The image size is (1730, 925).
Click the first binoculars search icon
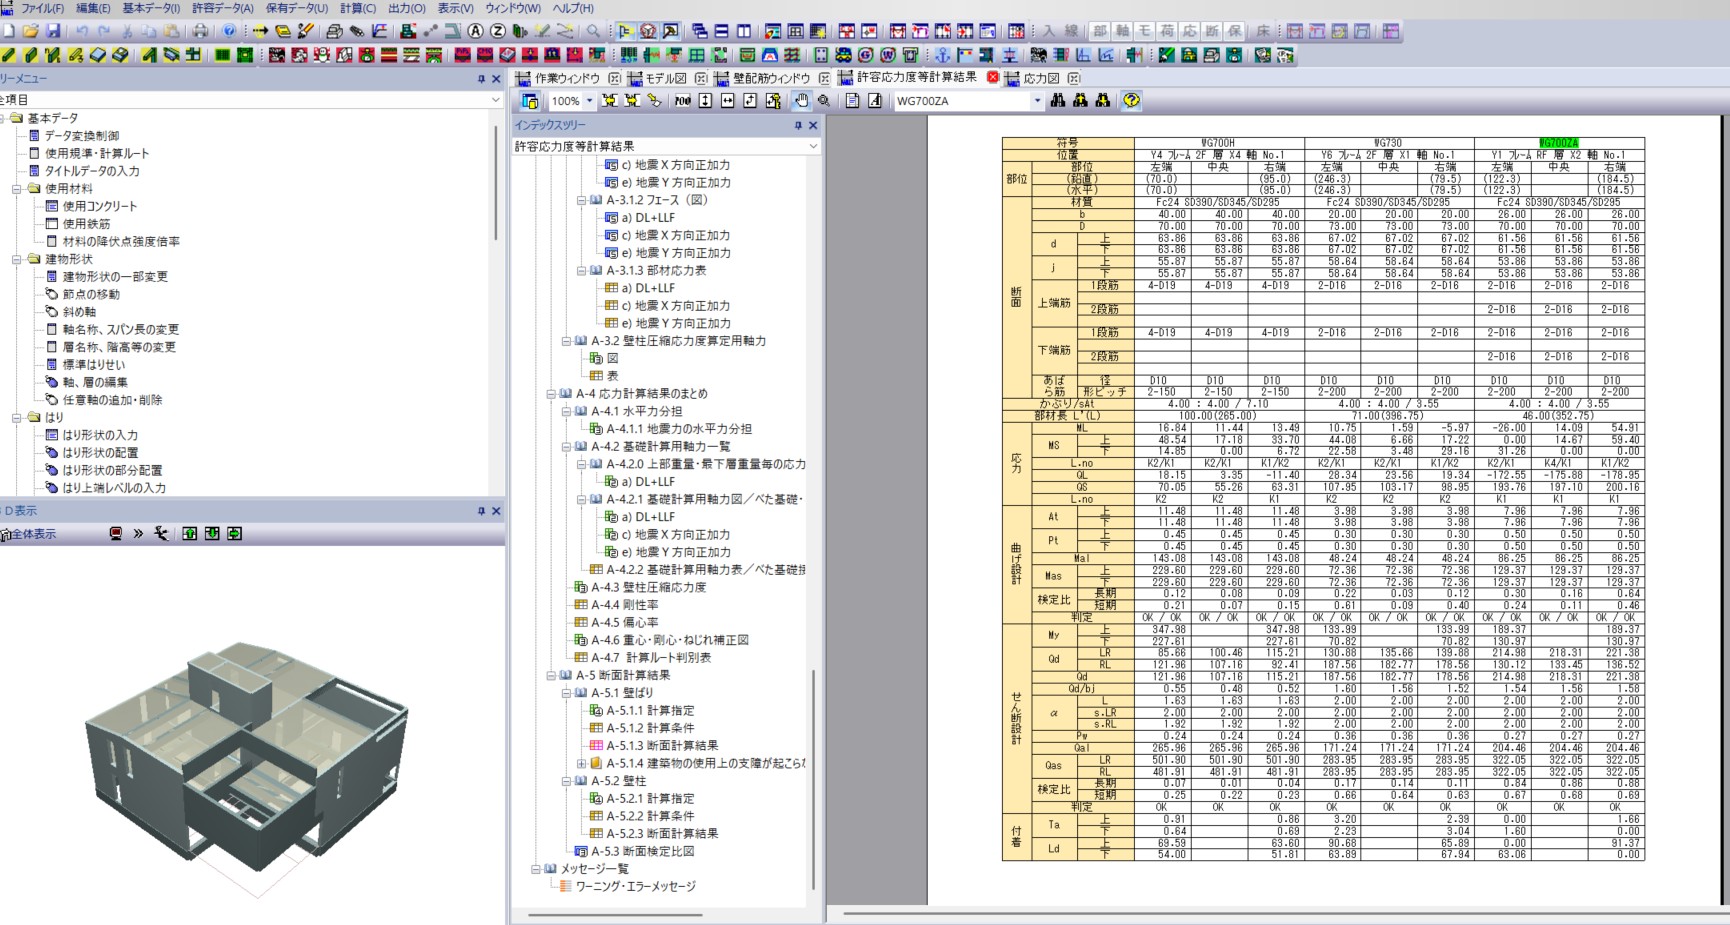[1058, 101]
